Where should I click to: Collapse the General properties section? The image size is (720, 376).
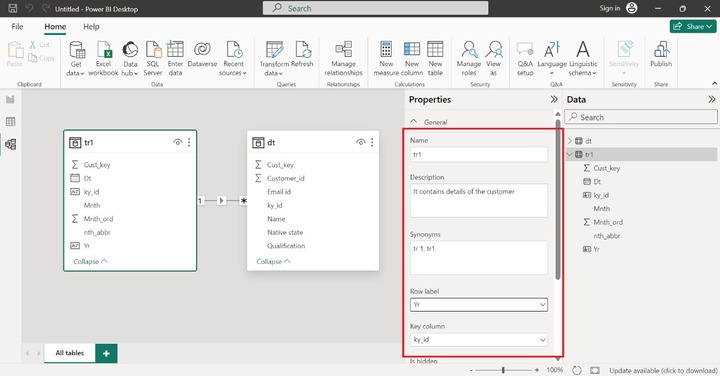tap(414, 122)
